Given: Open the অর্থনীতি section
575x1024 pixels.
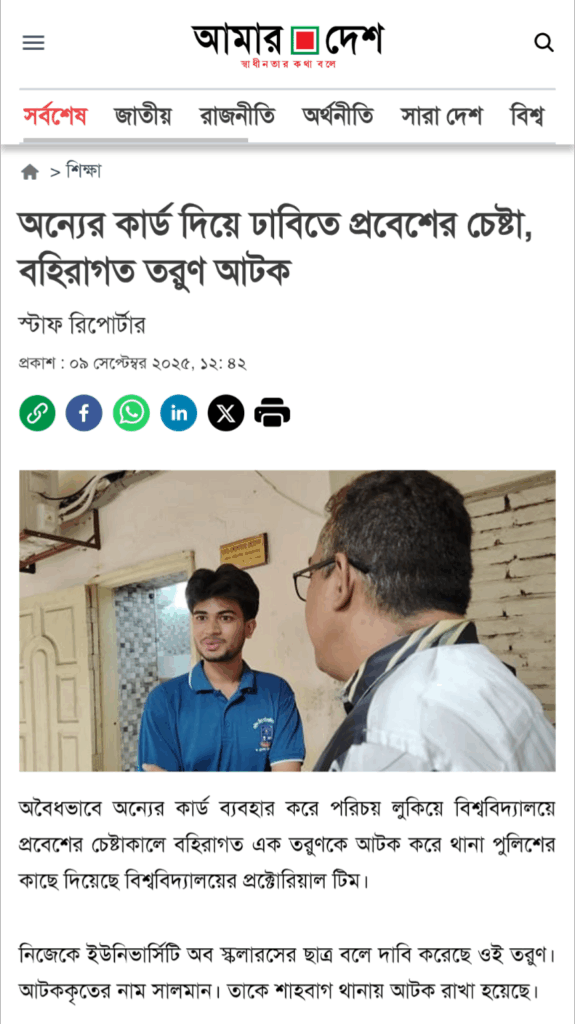Looking at the screenshot, I should tap(338, 117).
